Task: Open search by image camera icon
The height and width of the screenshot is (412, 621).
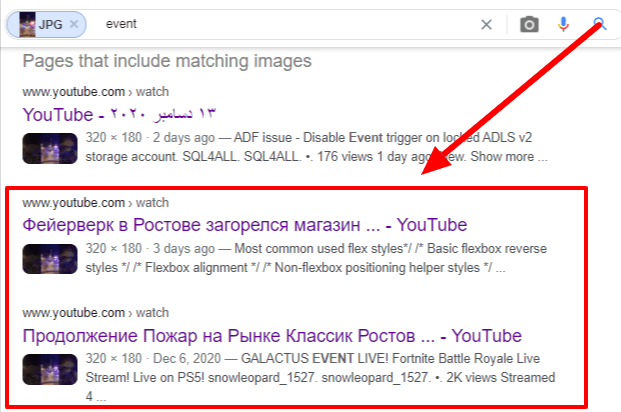Action: coord(529,25)
